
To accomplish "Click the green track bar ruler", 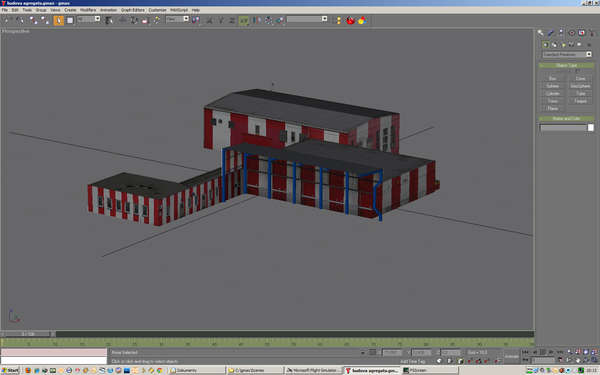I will click(267, 342).
